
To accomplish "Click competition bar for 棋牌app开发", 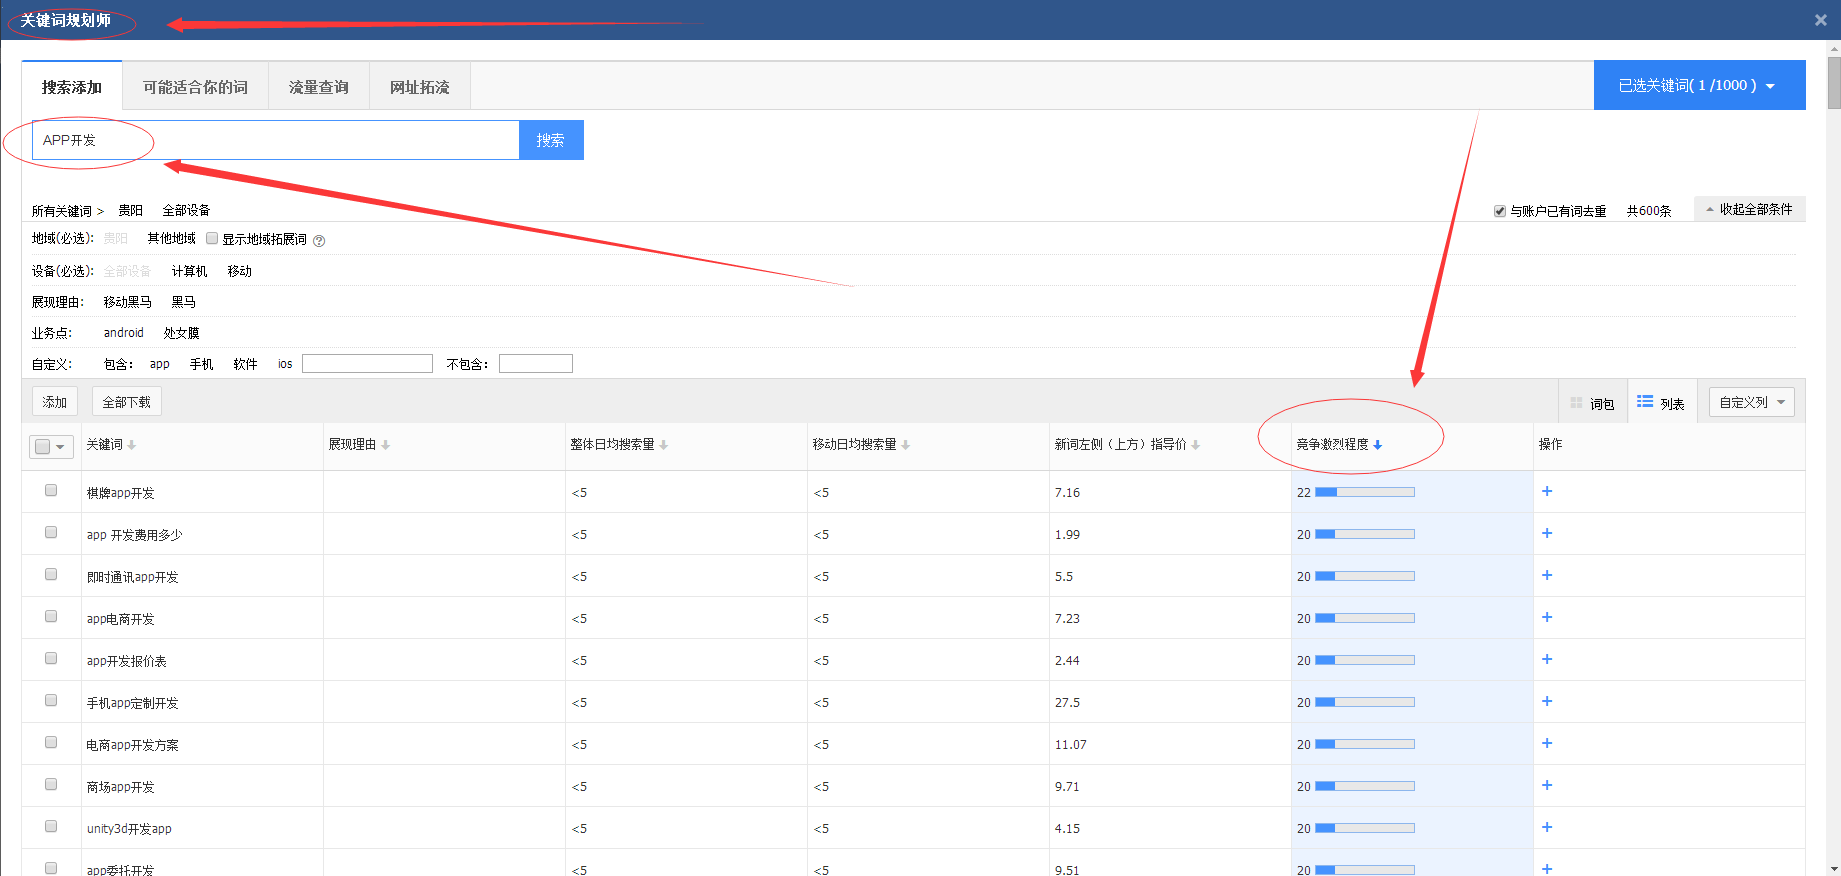I will pos(1365,492).
